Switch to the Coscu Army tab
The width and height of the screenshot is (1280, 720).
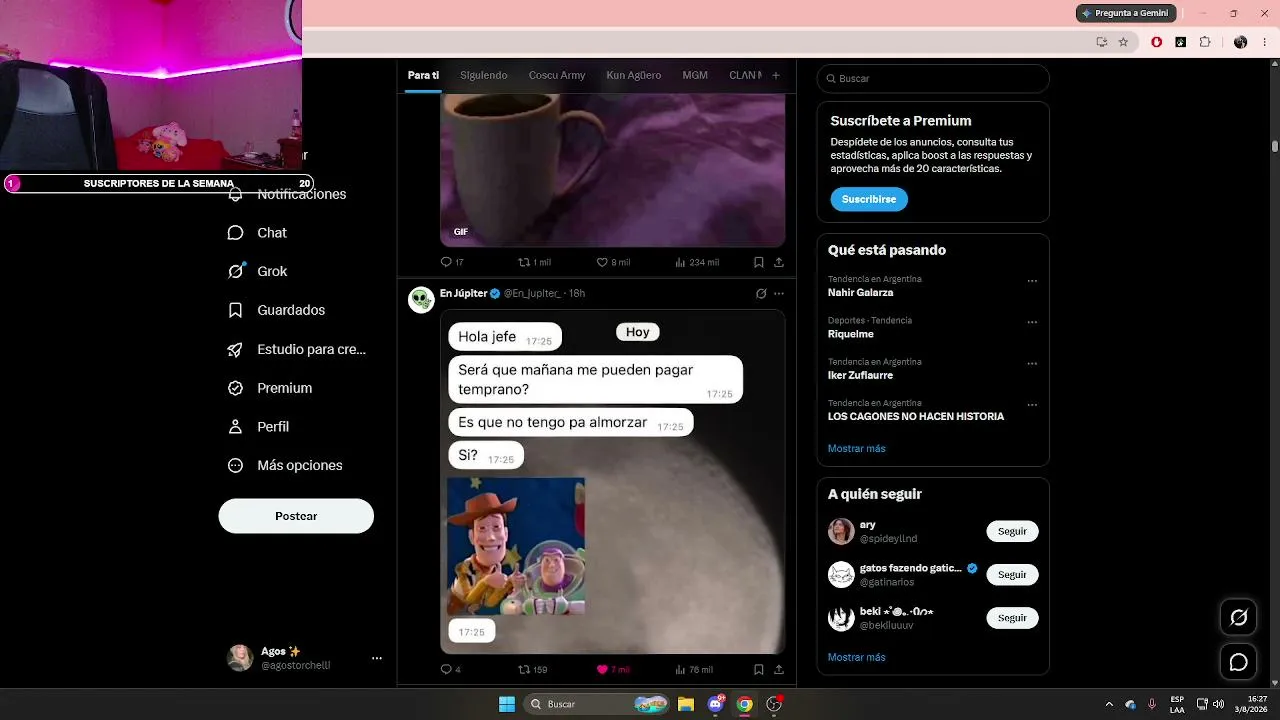coord(557,75)
